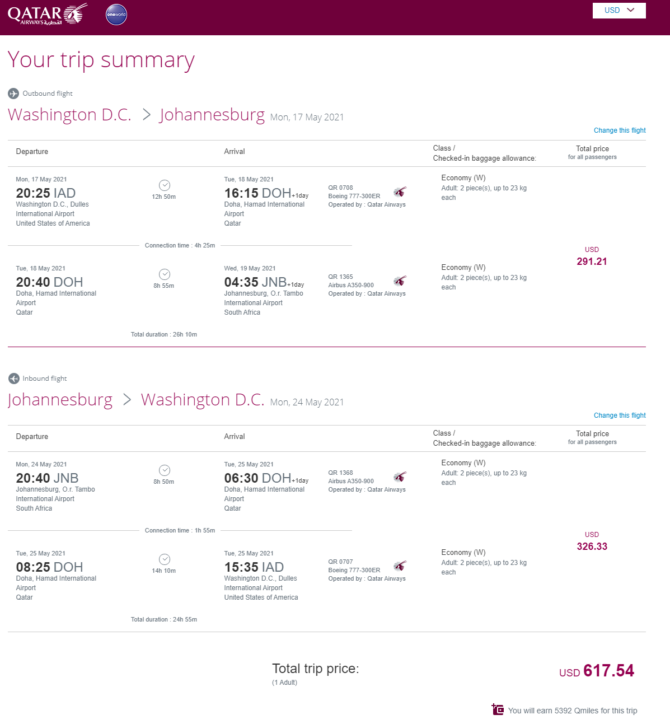Click the Qatar oryx icon beside QR 1365
The image size is (670, 724).
click(400, 281)
